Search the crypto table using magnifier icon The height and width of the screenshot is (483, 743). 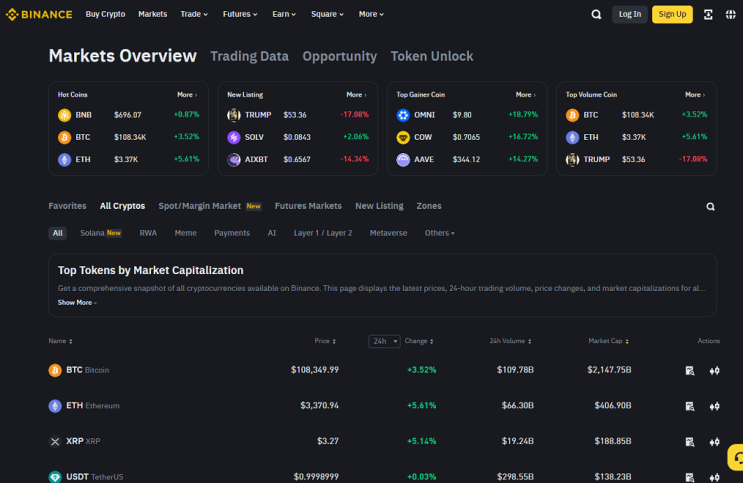(x=710, y=207)
